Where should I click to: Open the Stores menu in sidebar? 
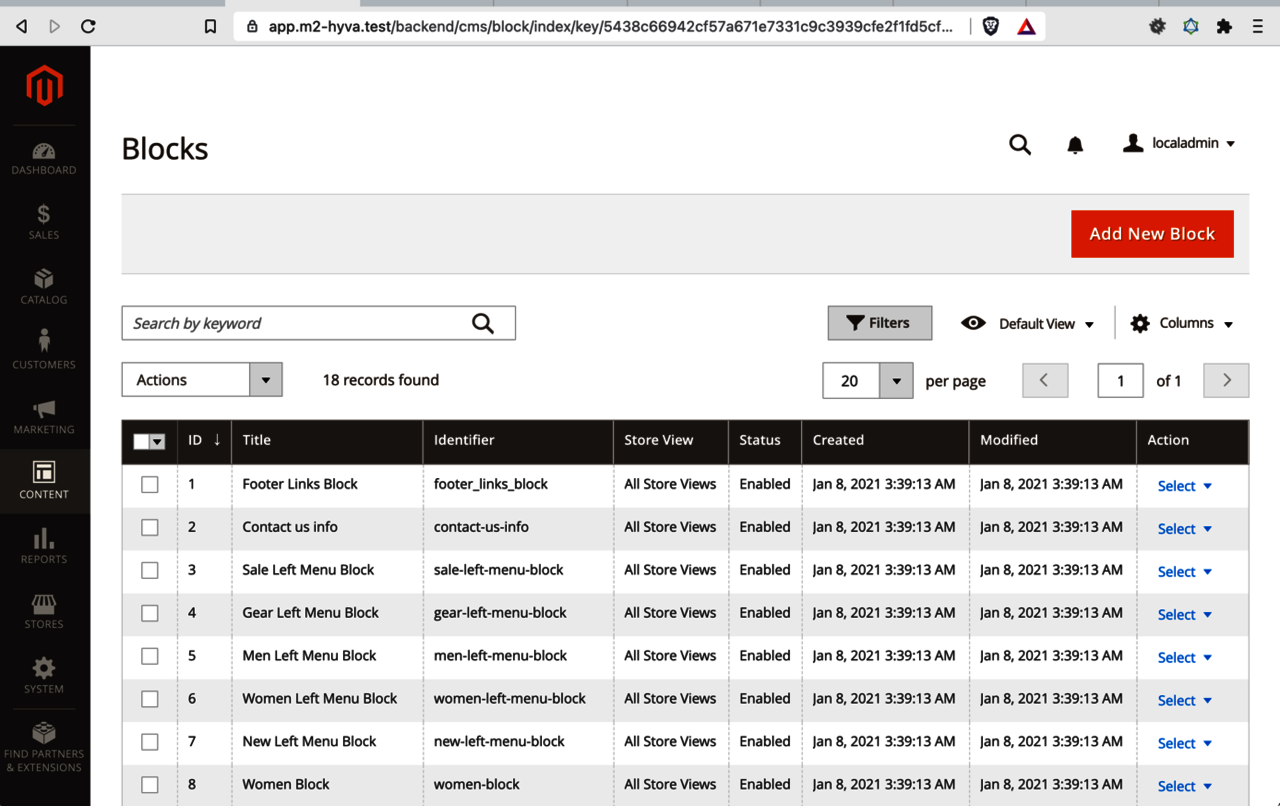coord(44,611)
